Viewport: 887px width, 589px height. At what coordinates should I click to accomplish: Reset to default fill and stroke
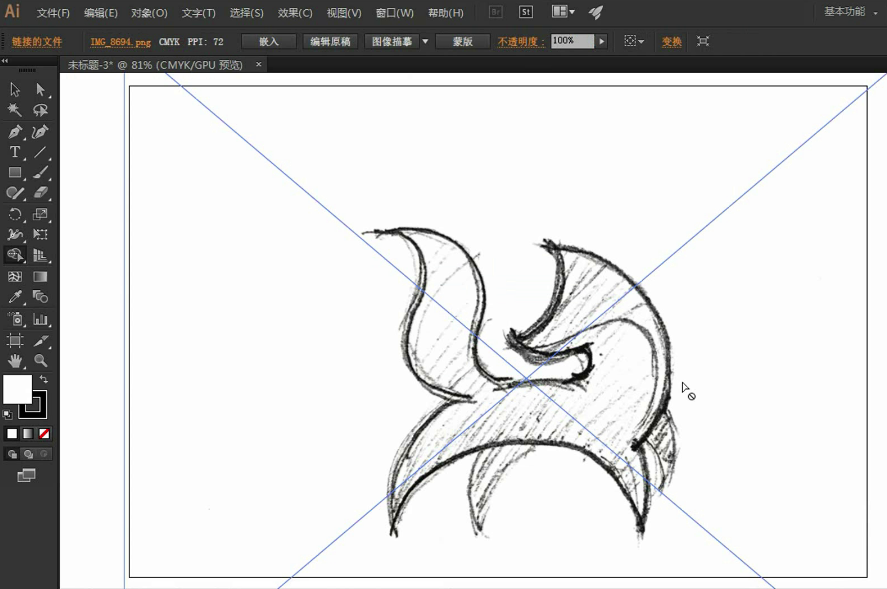tap(8, 415)
